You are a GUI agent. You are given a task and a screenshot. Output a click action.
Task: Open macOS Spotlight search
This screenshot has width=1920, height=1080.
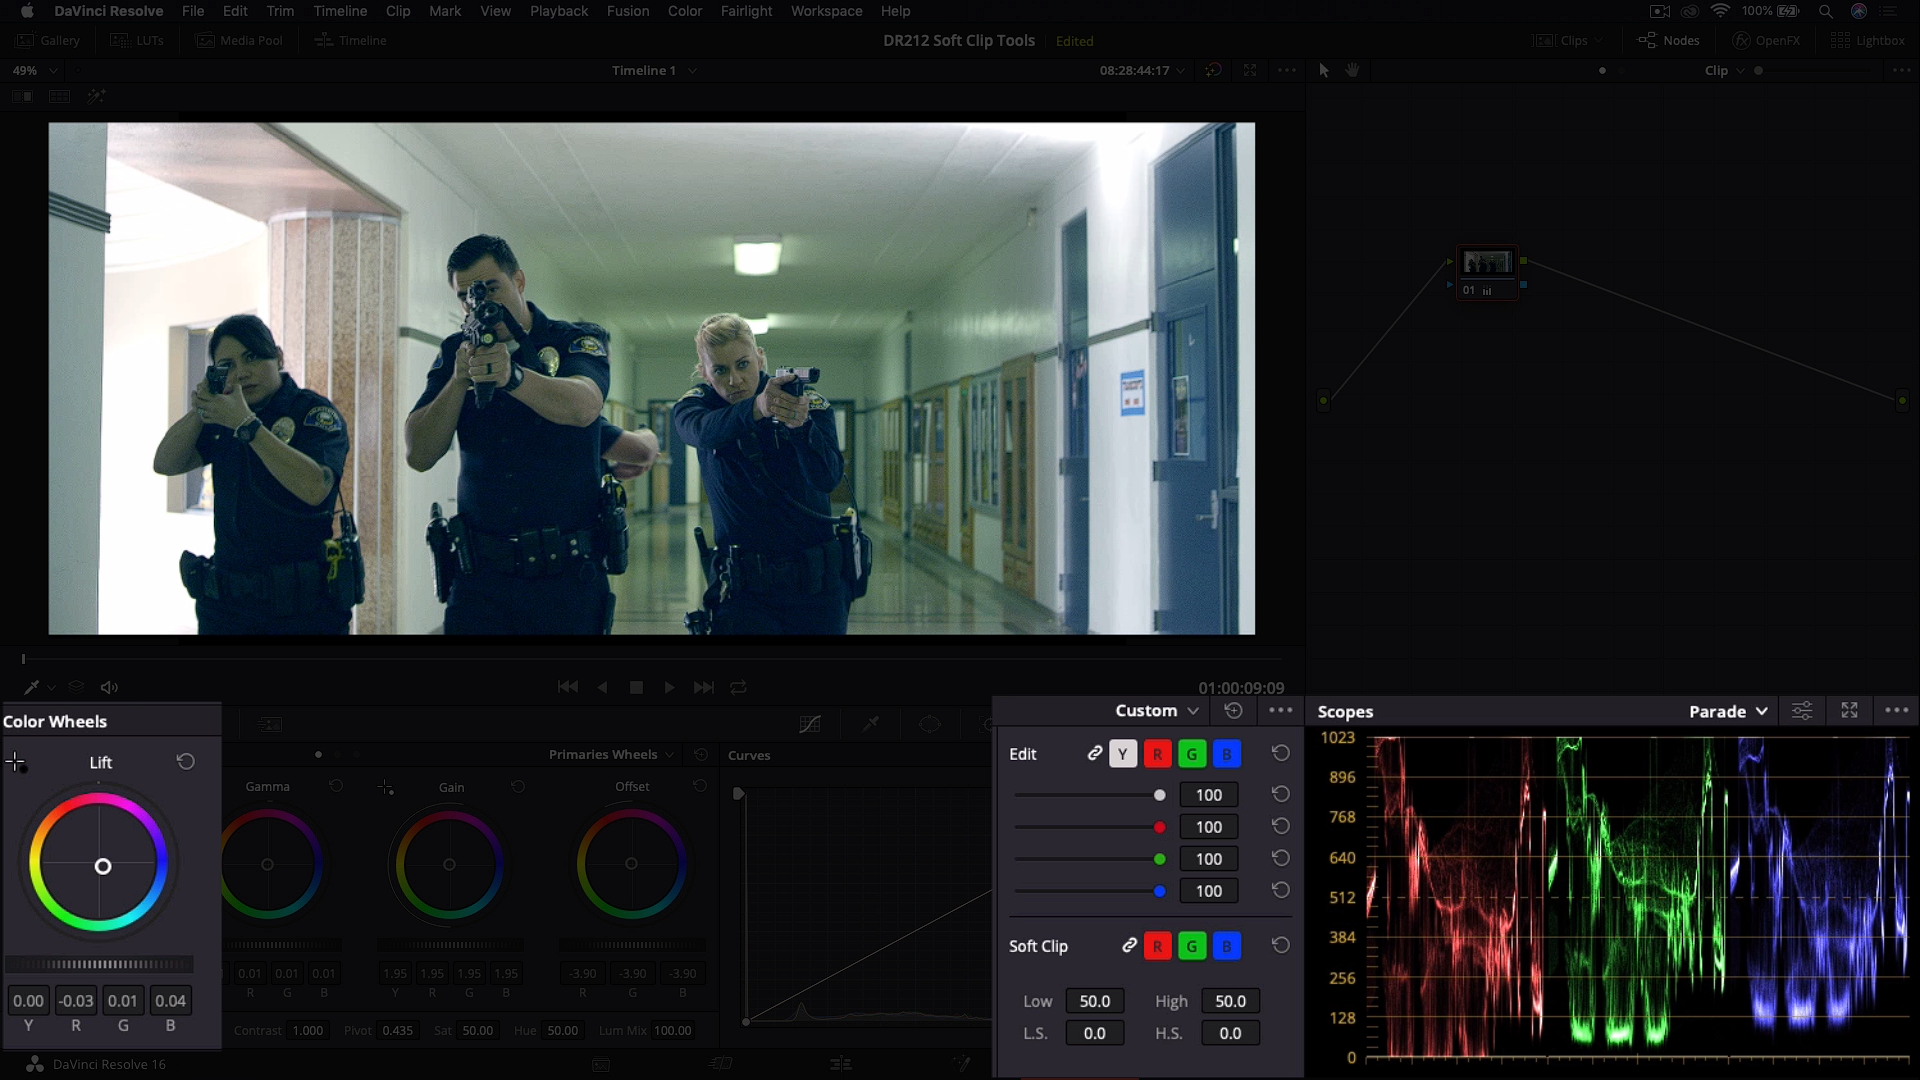coord(1825,11)
